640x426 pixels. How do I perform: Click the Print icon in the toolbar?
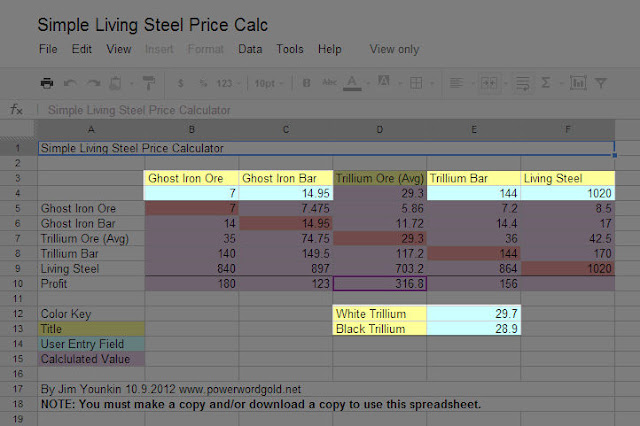point(46,83)
